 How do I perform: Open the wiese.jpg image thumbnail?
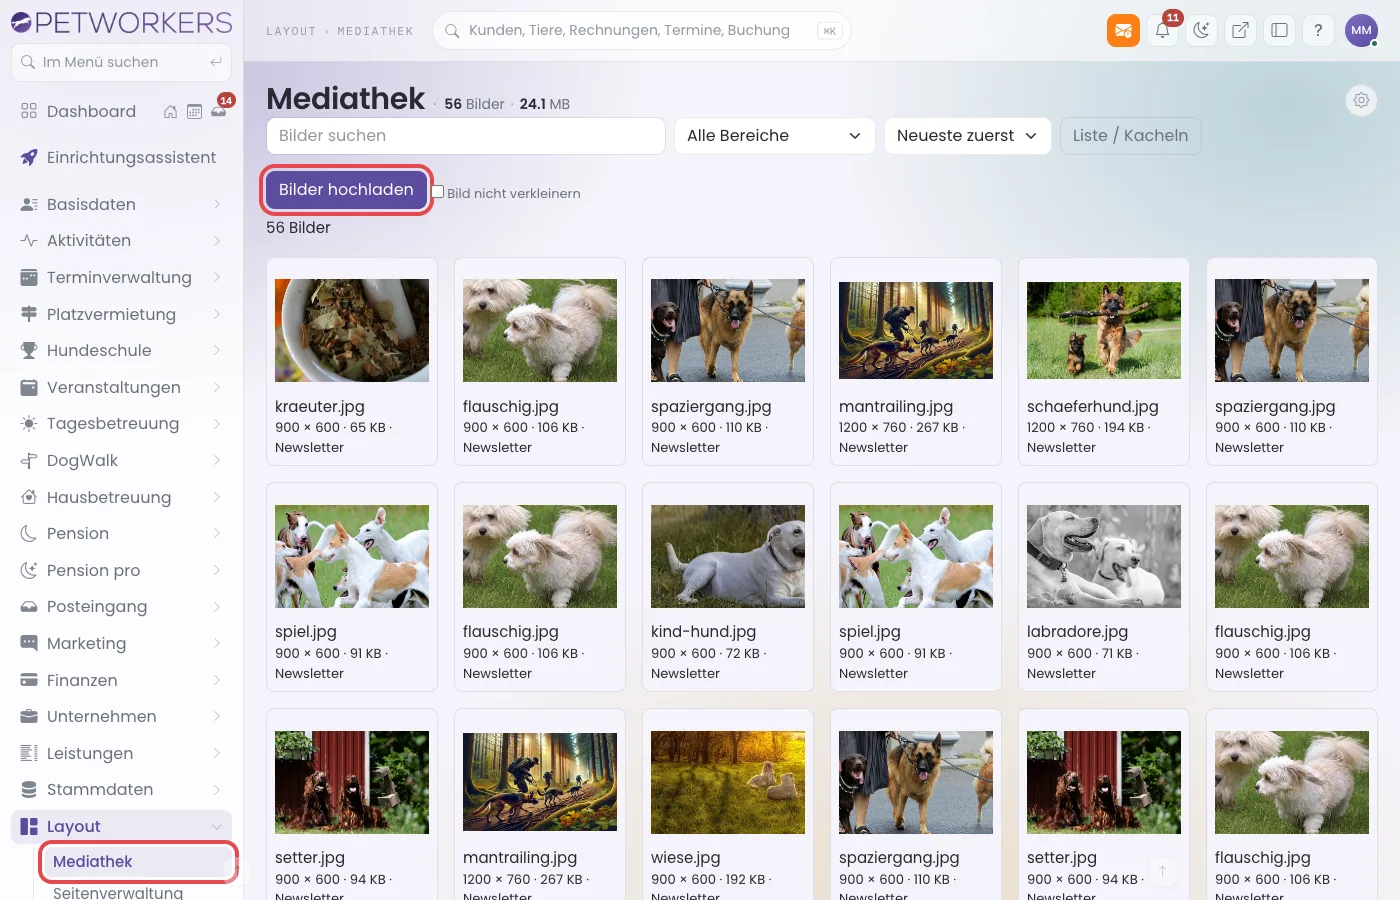(728, 782)
